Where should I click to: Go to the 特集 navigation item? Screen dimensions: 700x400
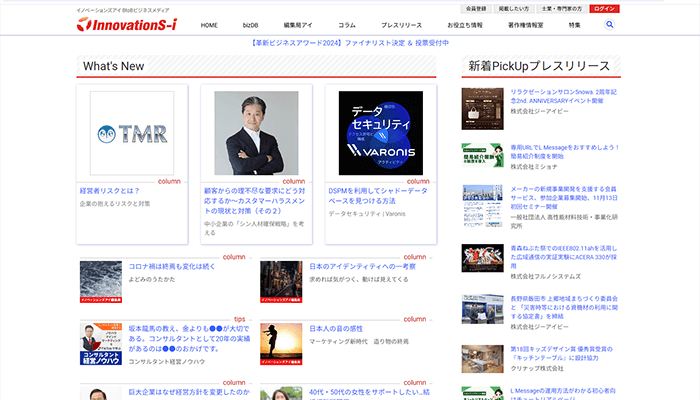click(575, 25)
